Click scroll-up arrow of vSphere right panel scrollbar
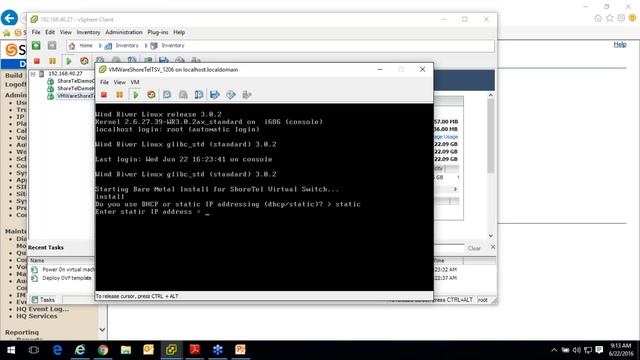Viewport: 640px width, 360px height. [x=491, y=95]
